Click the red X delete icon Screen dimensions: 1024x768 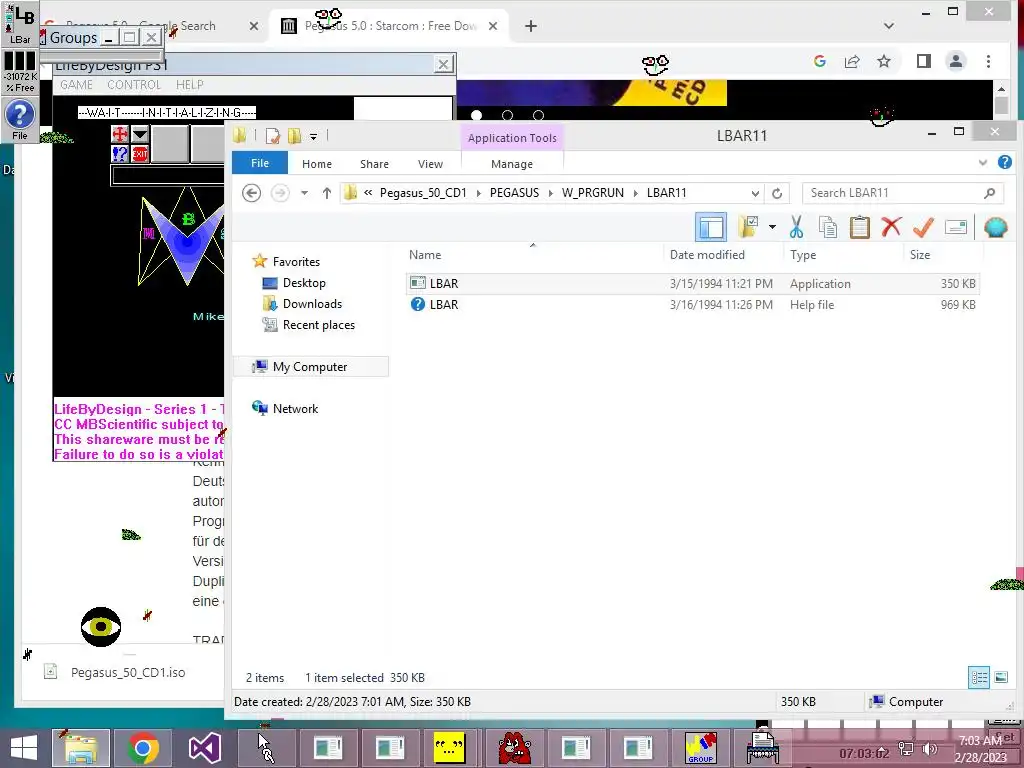point(891,227)
